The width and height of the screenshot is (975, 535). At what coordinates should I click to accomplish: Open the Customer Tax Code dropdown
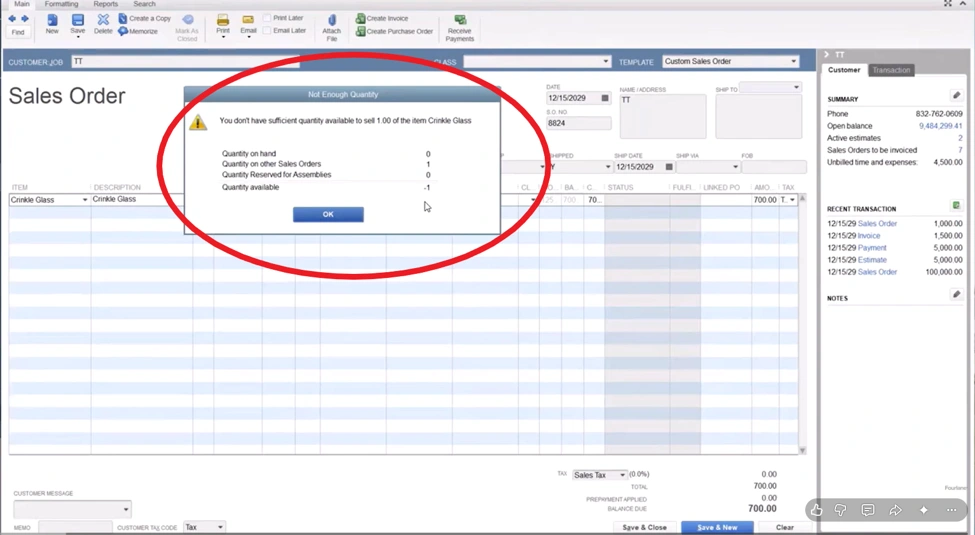point(220,527)
